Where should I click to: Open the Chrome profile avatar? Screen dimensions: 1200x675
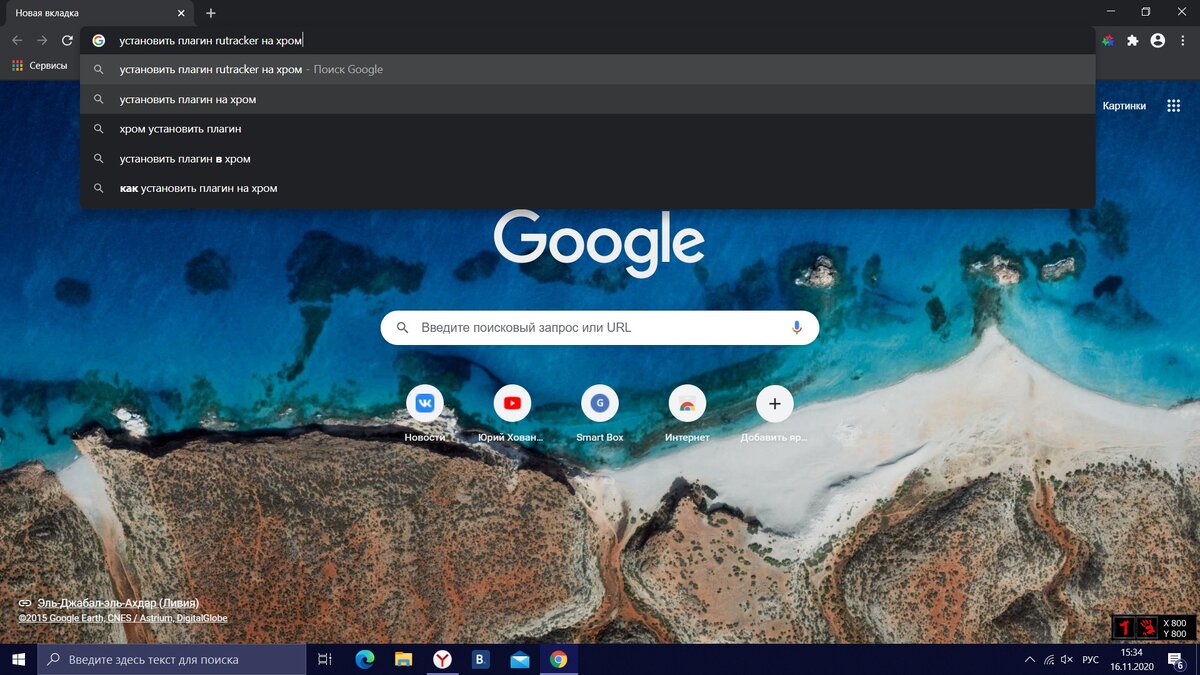1158,41
